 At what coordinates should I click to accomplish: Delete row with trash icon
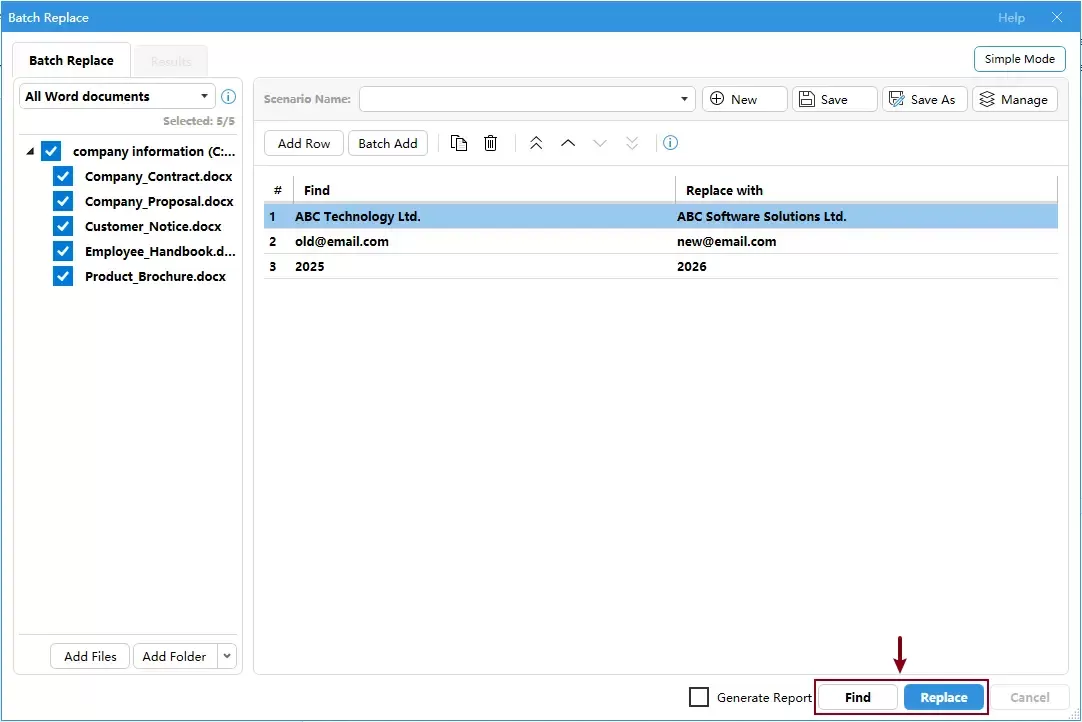coord(491,143)
